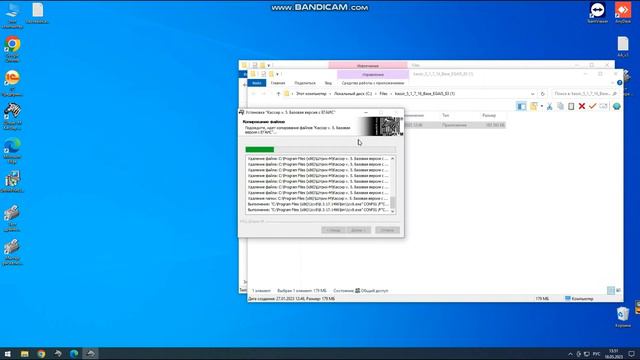The width and height of the screenshot is (640, 360).
Task: Open Windows Start menu
Action: pyautogui.click(x=8, y=353)
